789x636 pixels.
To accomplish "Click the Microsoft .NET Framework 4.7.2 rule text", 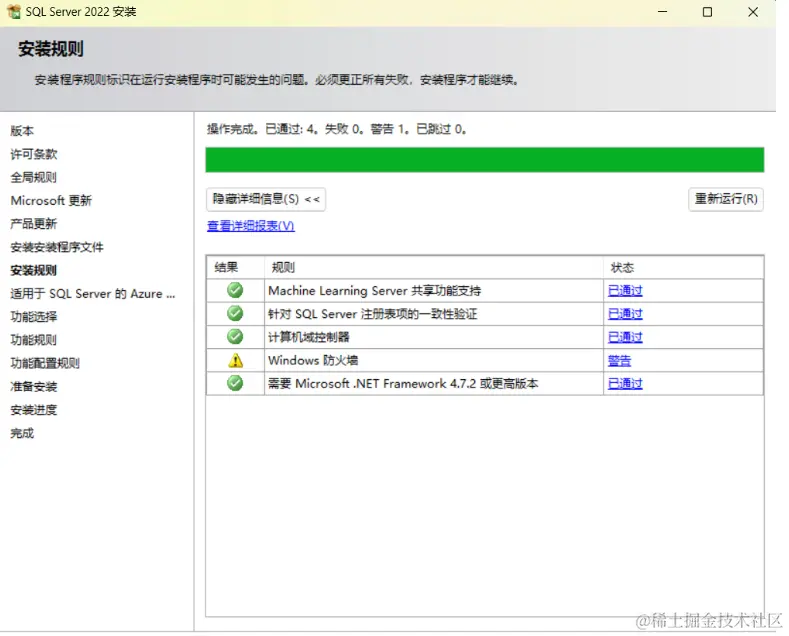I will (403, 384).
